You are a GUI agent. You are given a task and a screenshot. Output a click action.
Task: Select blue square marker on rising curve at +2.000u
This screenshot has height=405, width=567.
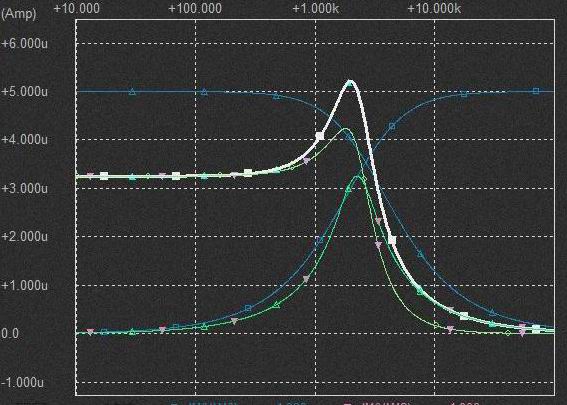[320, 239]
